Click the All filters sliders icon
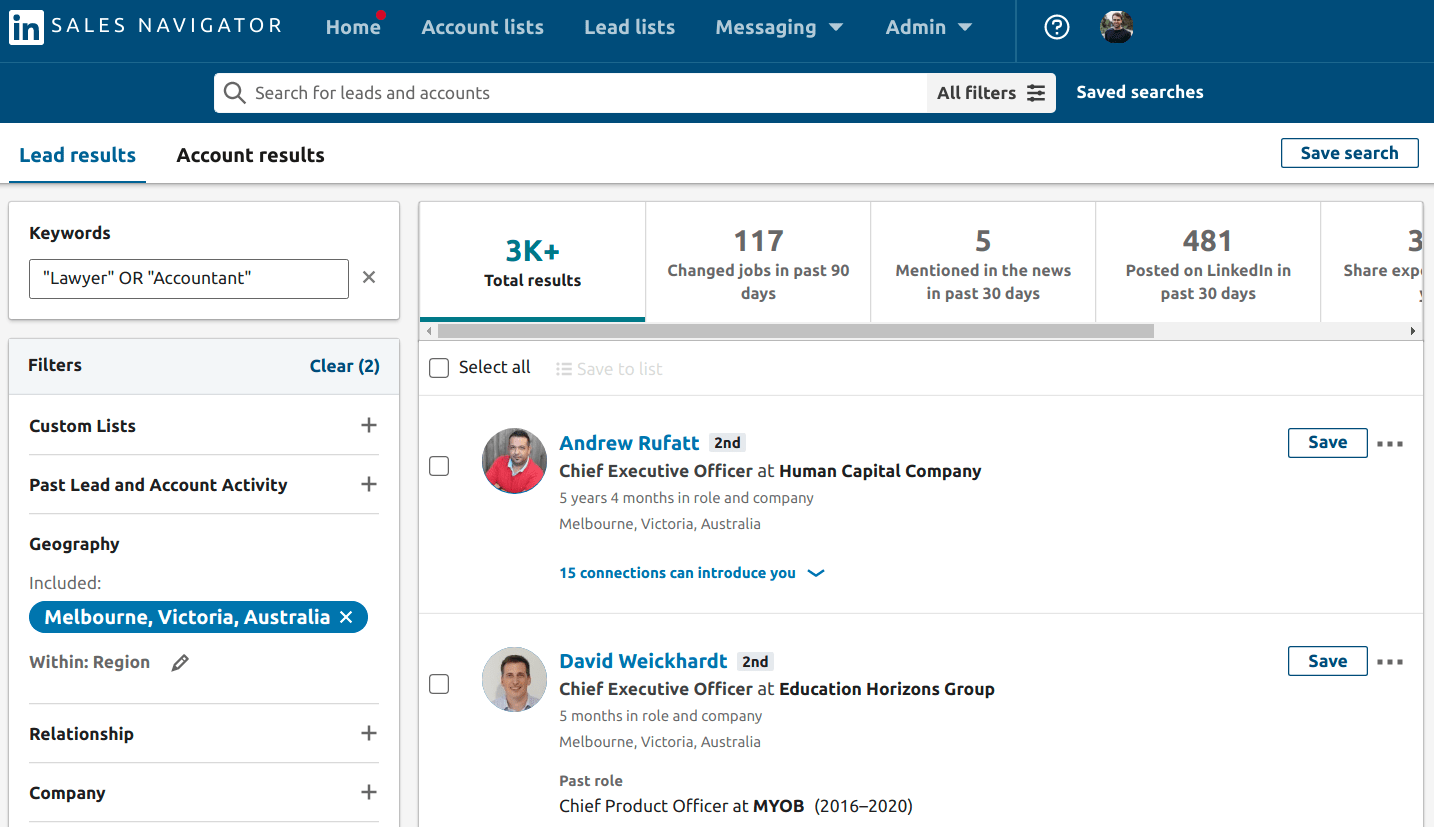The image size is (1434, 827). (1035, 93)
